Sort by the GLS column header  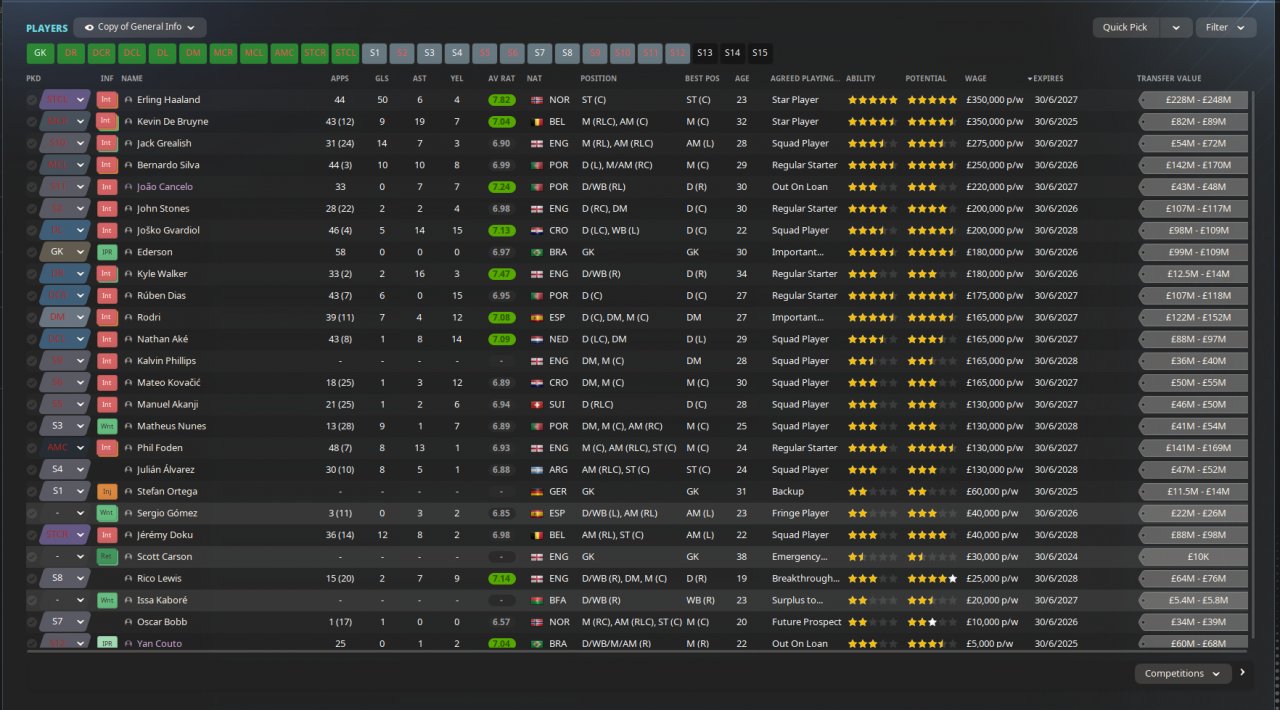click(x=382, y=78)
